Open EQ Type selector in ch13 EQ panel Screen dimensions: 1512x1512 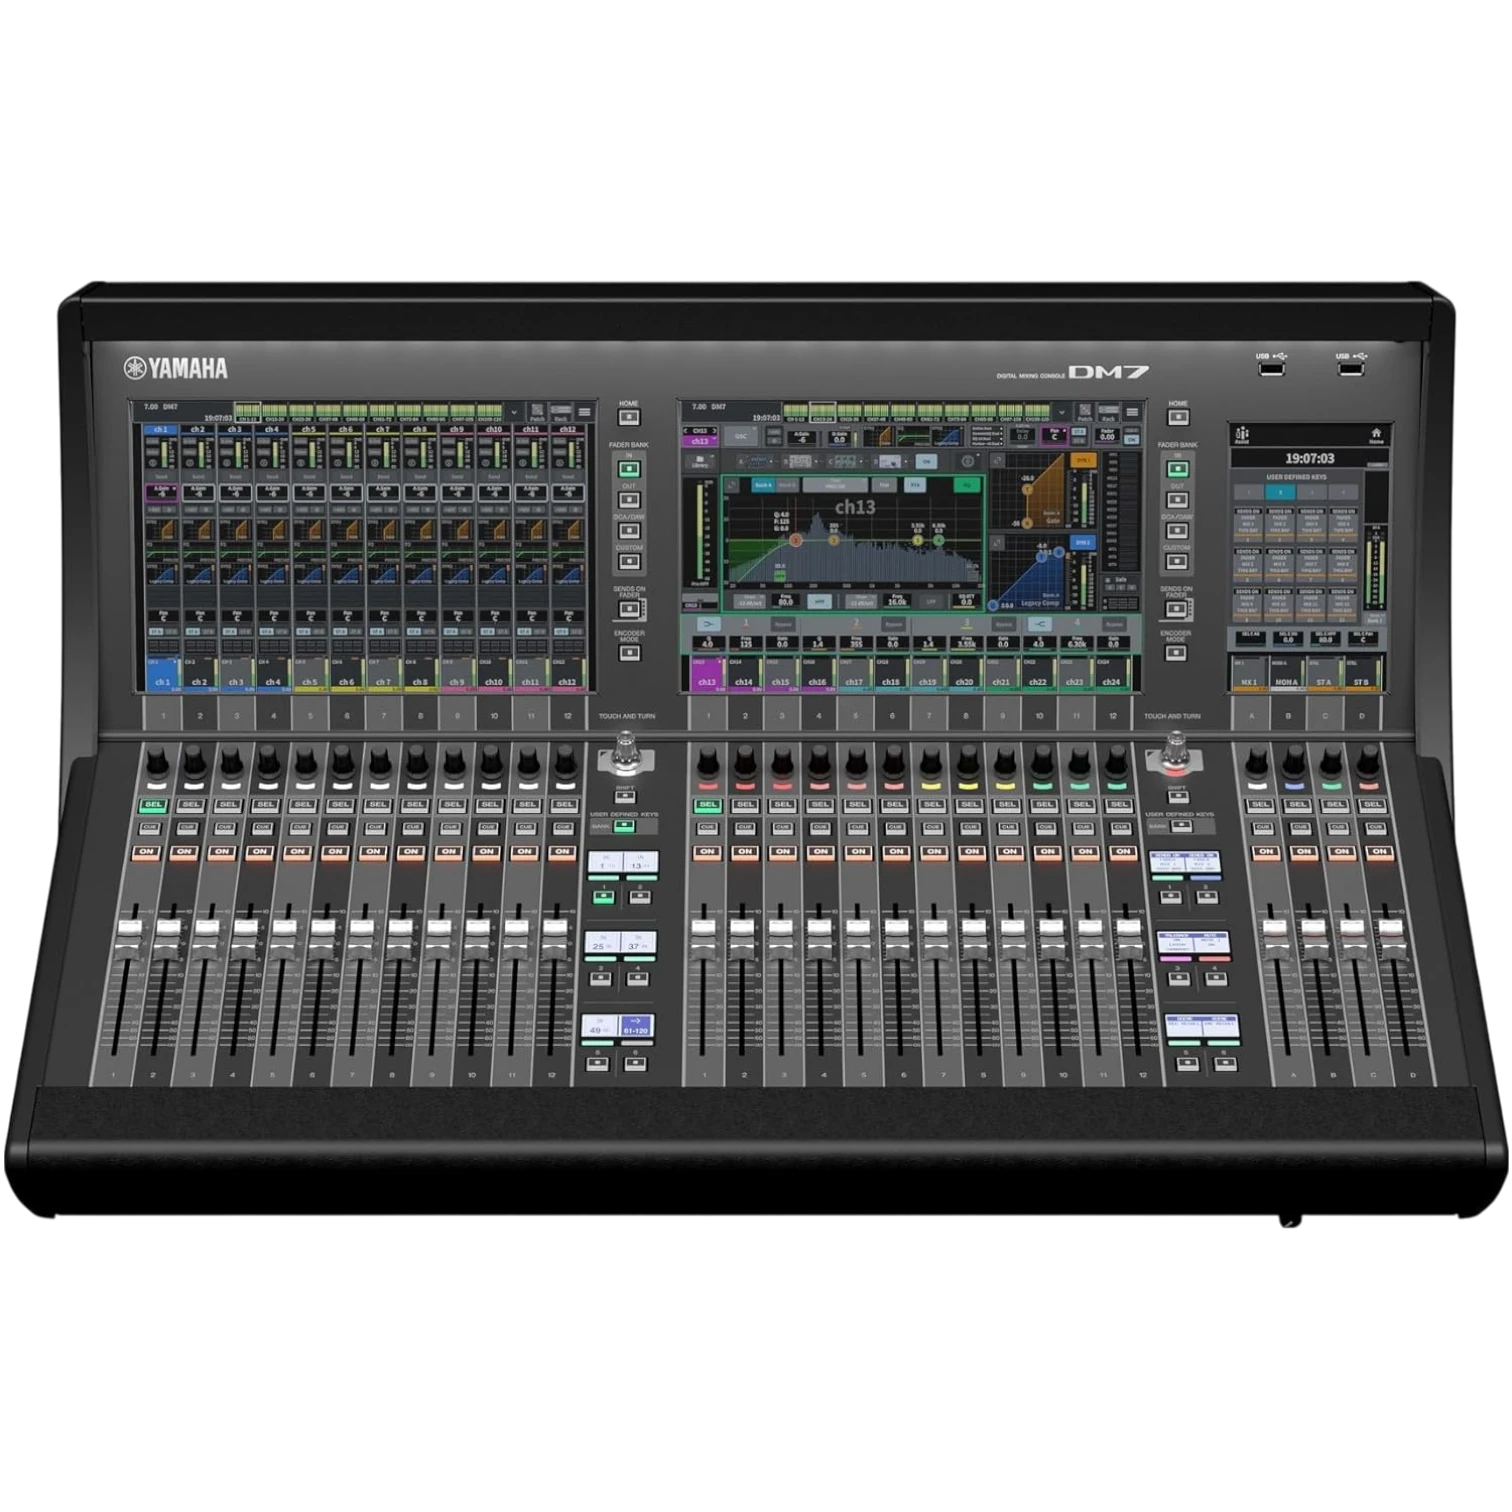835,485
